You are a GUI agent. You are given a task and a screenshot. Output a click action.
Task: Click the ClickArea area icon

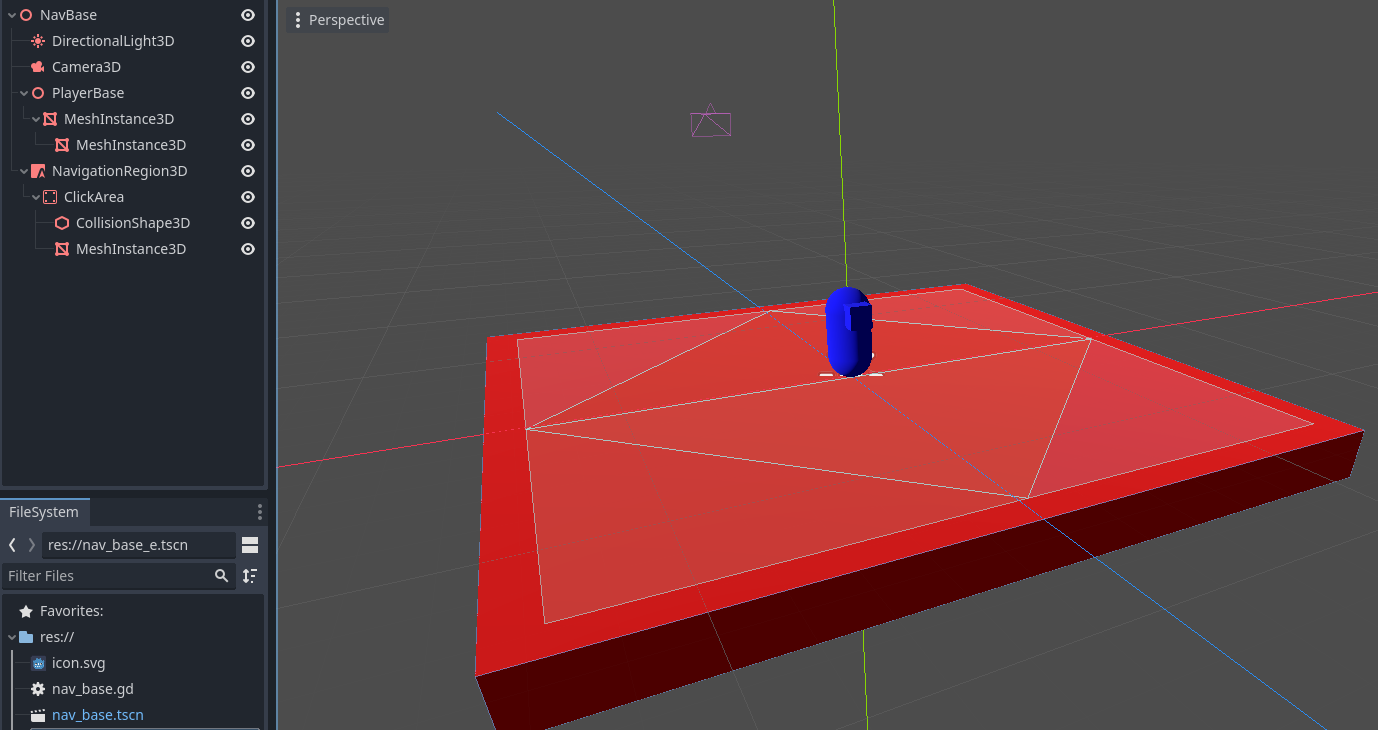(x=50, y=197)
